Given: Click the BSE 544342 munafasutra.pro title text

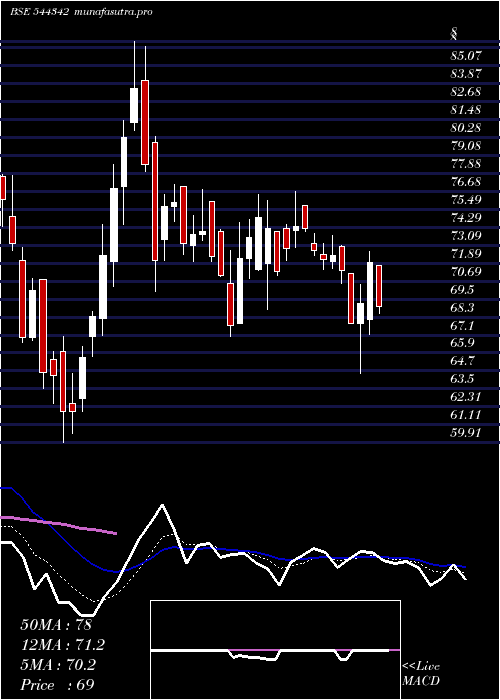Looking at the screenshot, I should [x=81, y=12].
